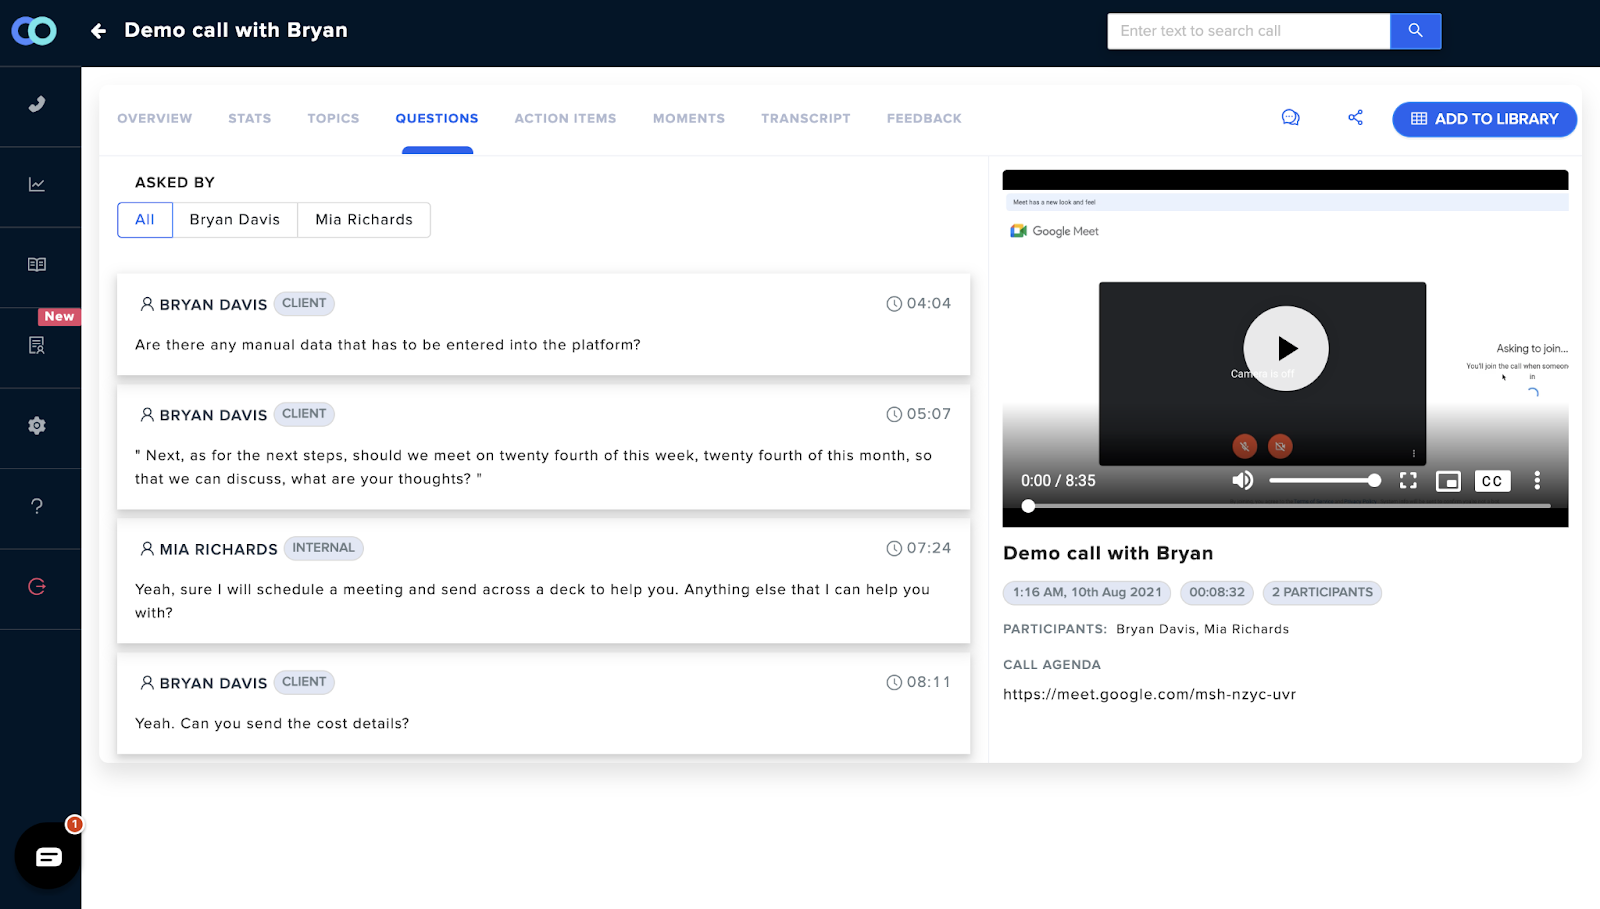
Task: Open the chat support widget
Action: click(x=48, y=856)
